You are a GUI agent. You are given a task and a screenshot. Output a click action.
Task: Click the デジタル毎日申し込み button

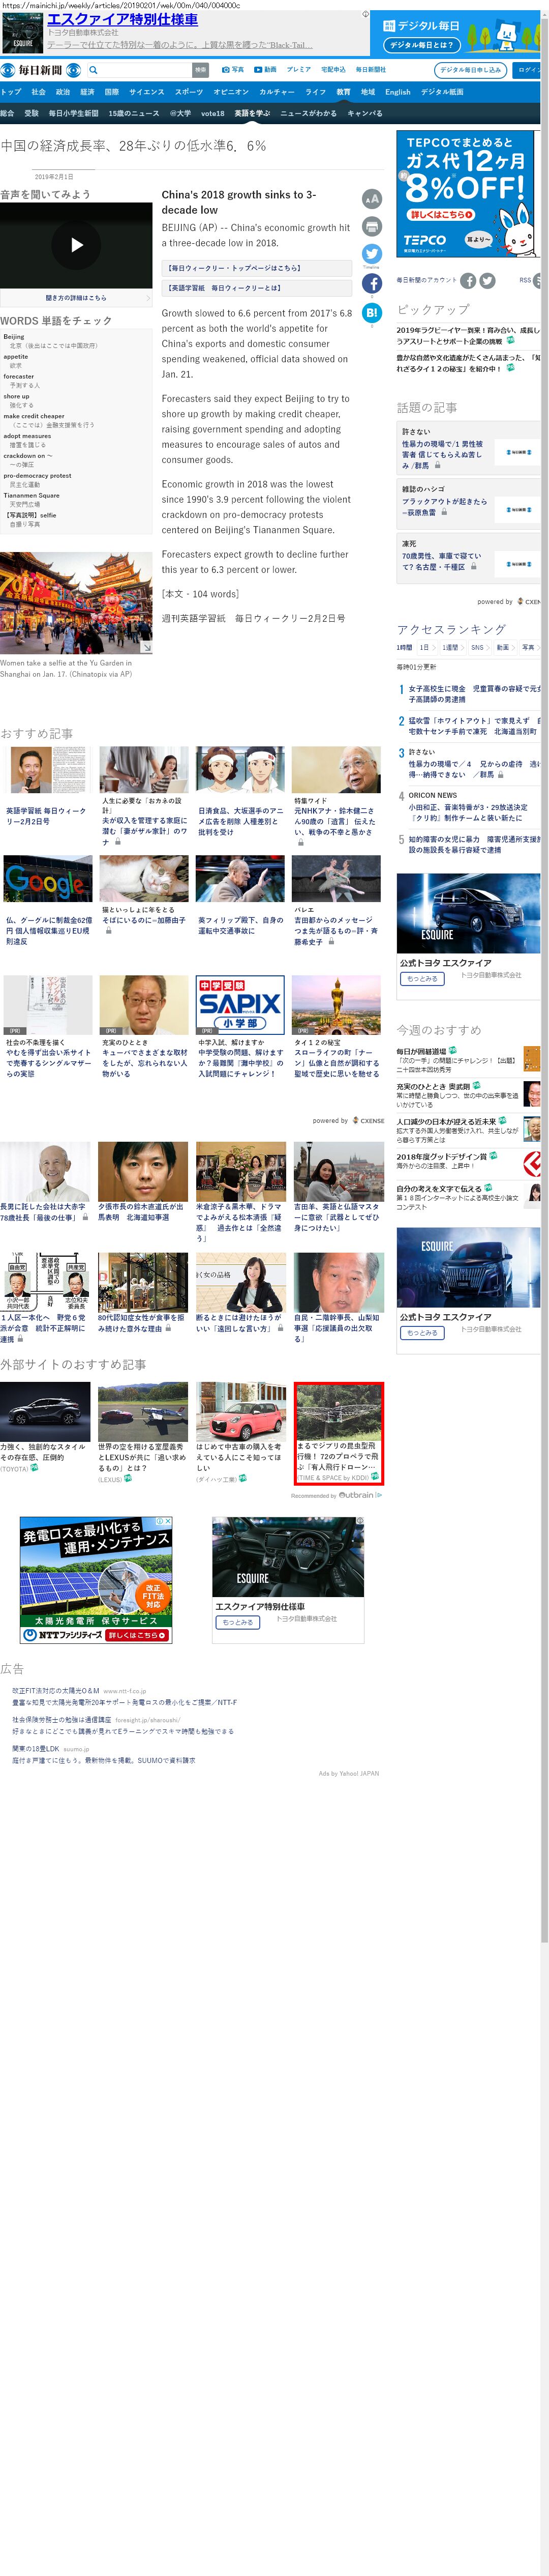pyautogui.click(x=470, y=70)
